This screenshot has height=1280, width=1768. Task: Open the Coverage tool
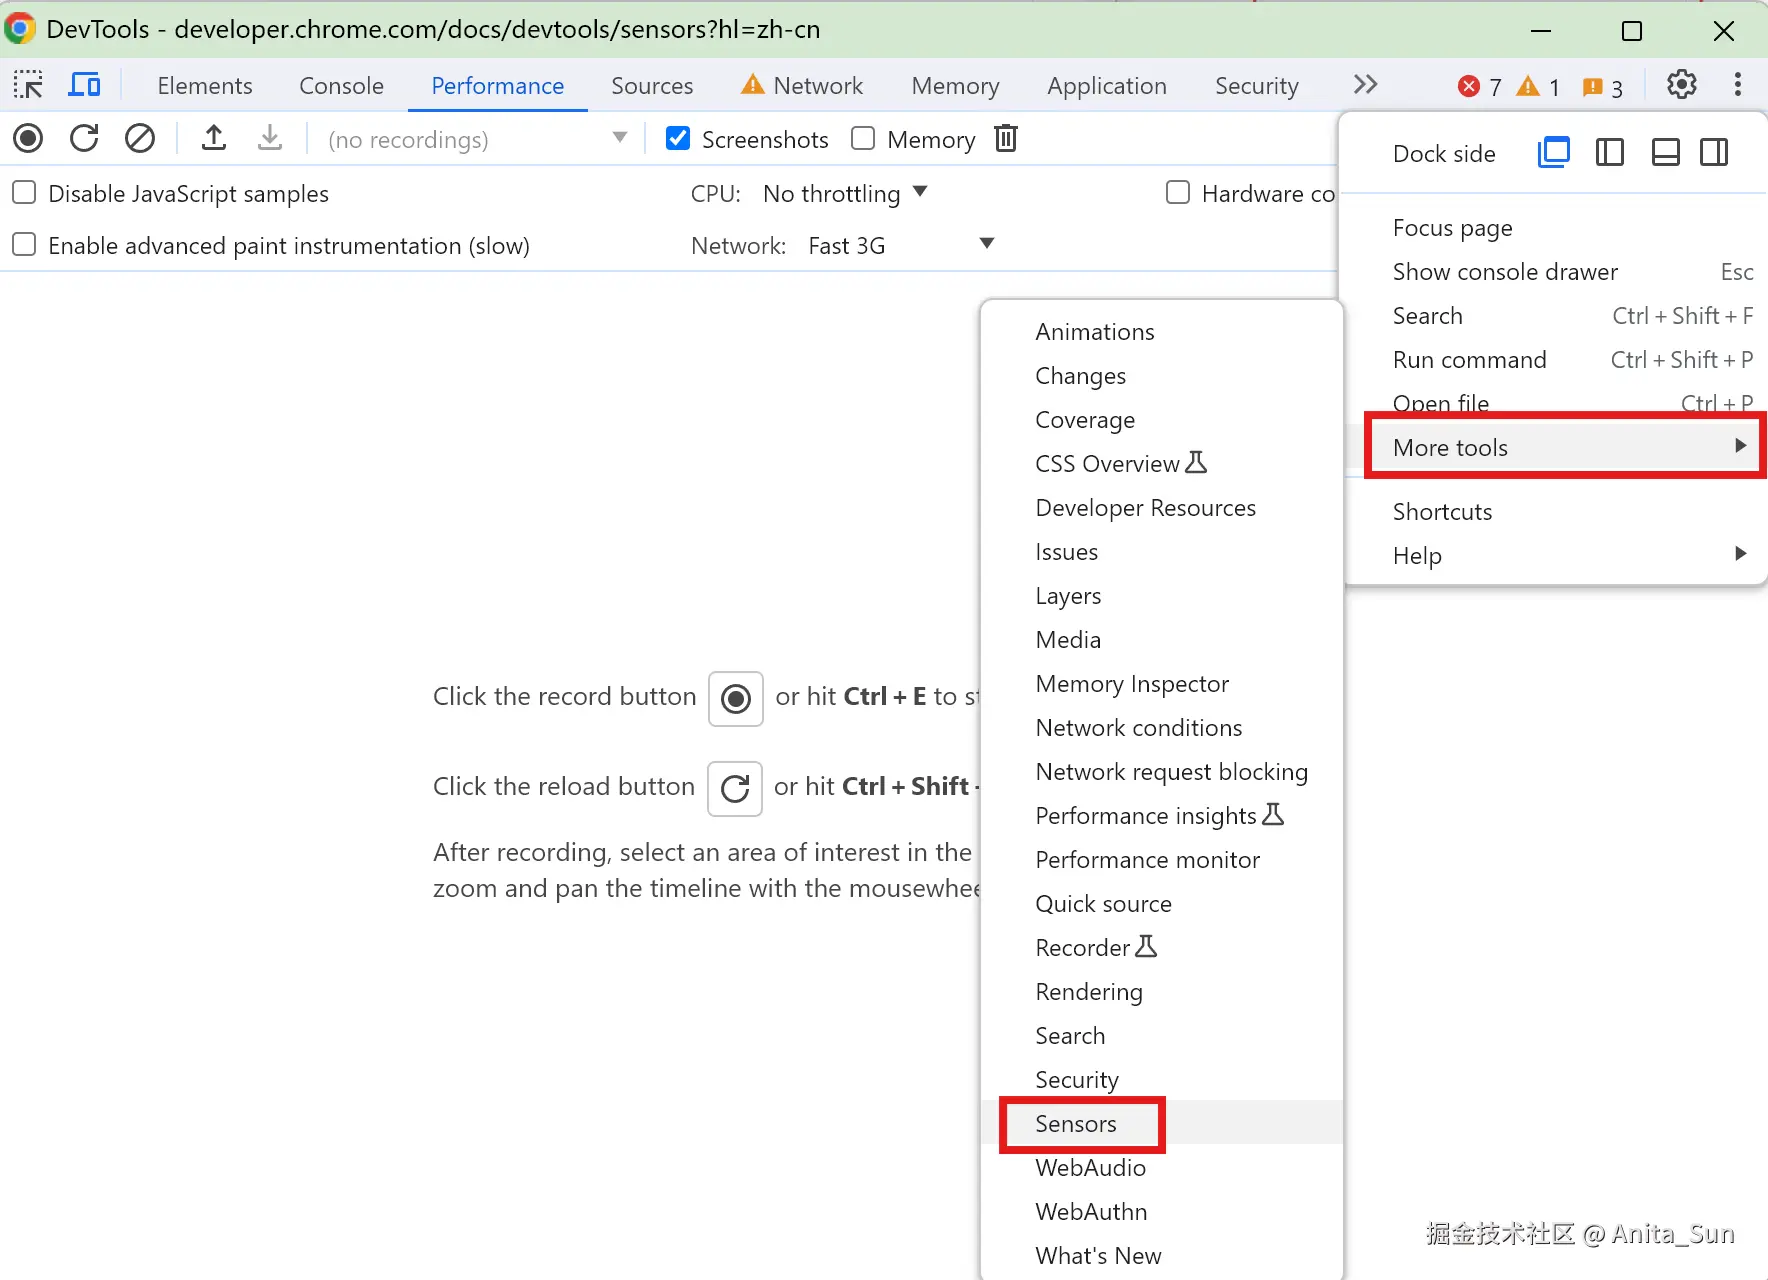tap(1162, 420)
